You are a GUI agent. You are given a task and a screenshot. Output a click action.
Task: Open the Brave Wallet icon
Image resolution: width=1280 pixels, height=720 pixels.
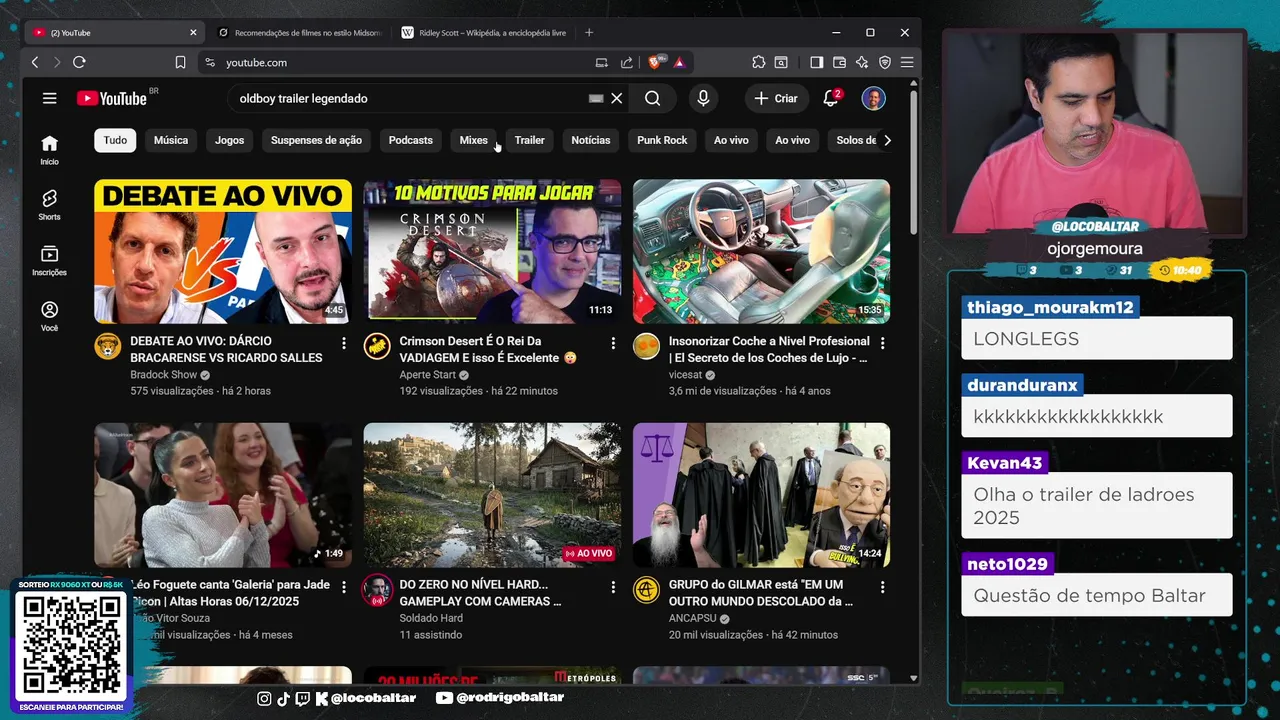[839, 62]
